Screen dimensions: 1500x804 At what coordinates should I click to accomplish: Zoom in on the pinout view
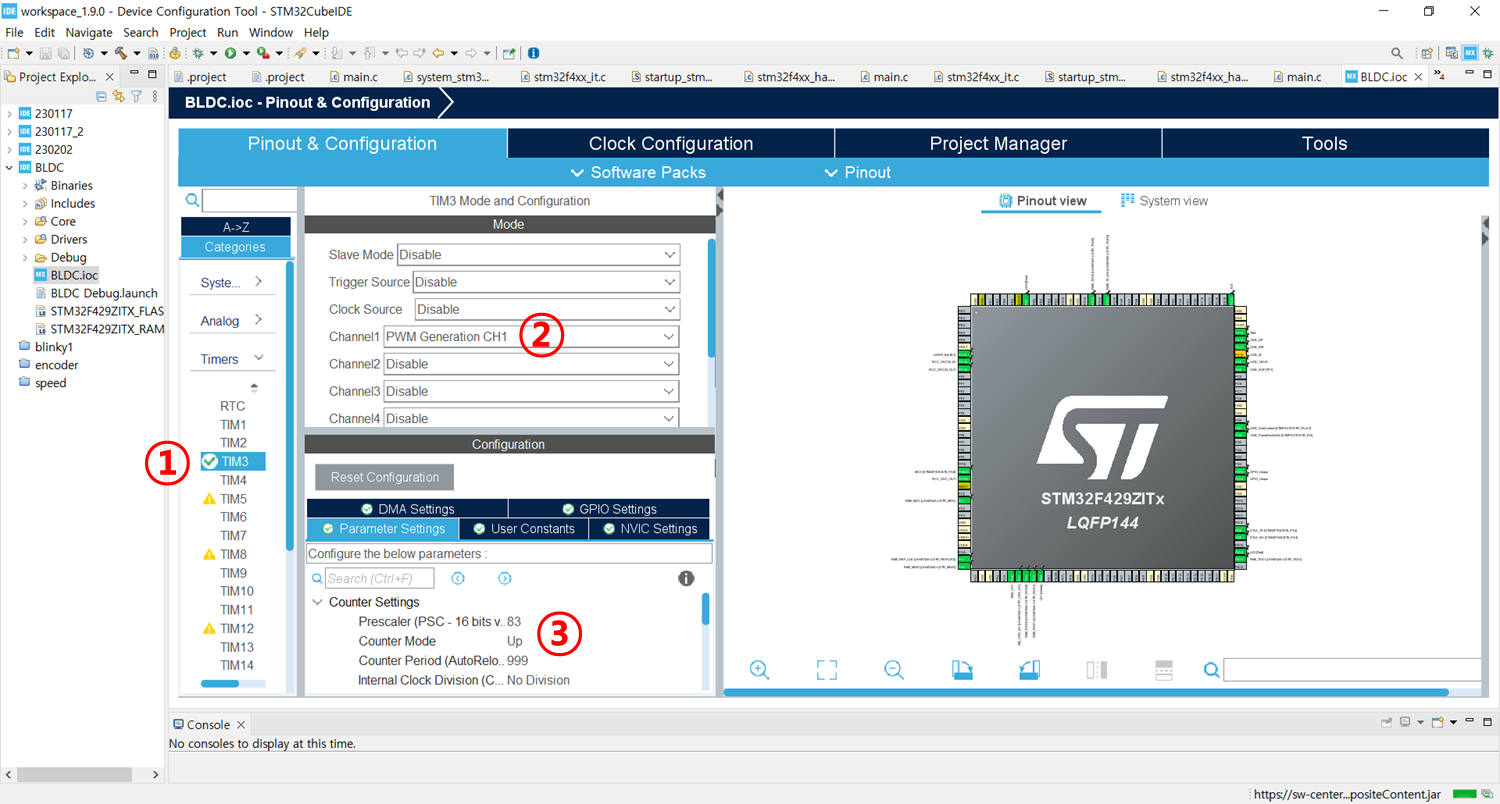pos(759,670)
